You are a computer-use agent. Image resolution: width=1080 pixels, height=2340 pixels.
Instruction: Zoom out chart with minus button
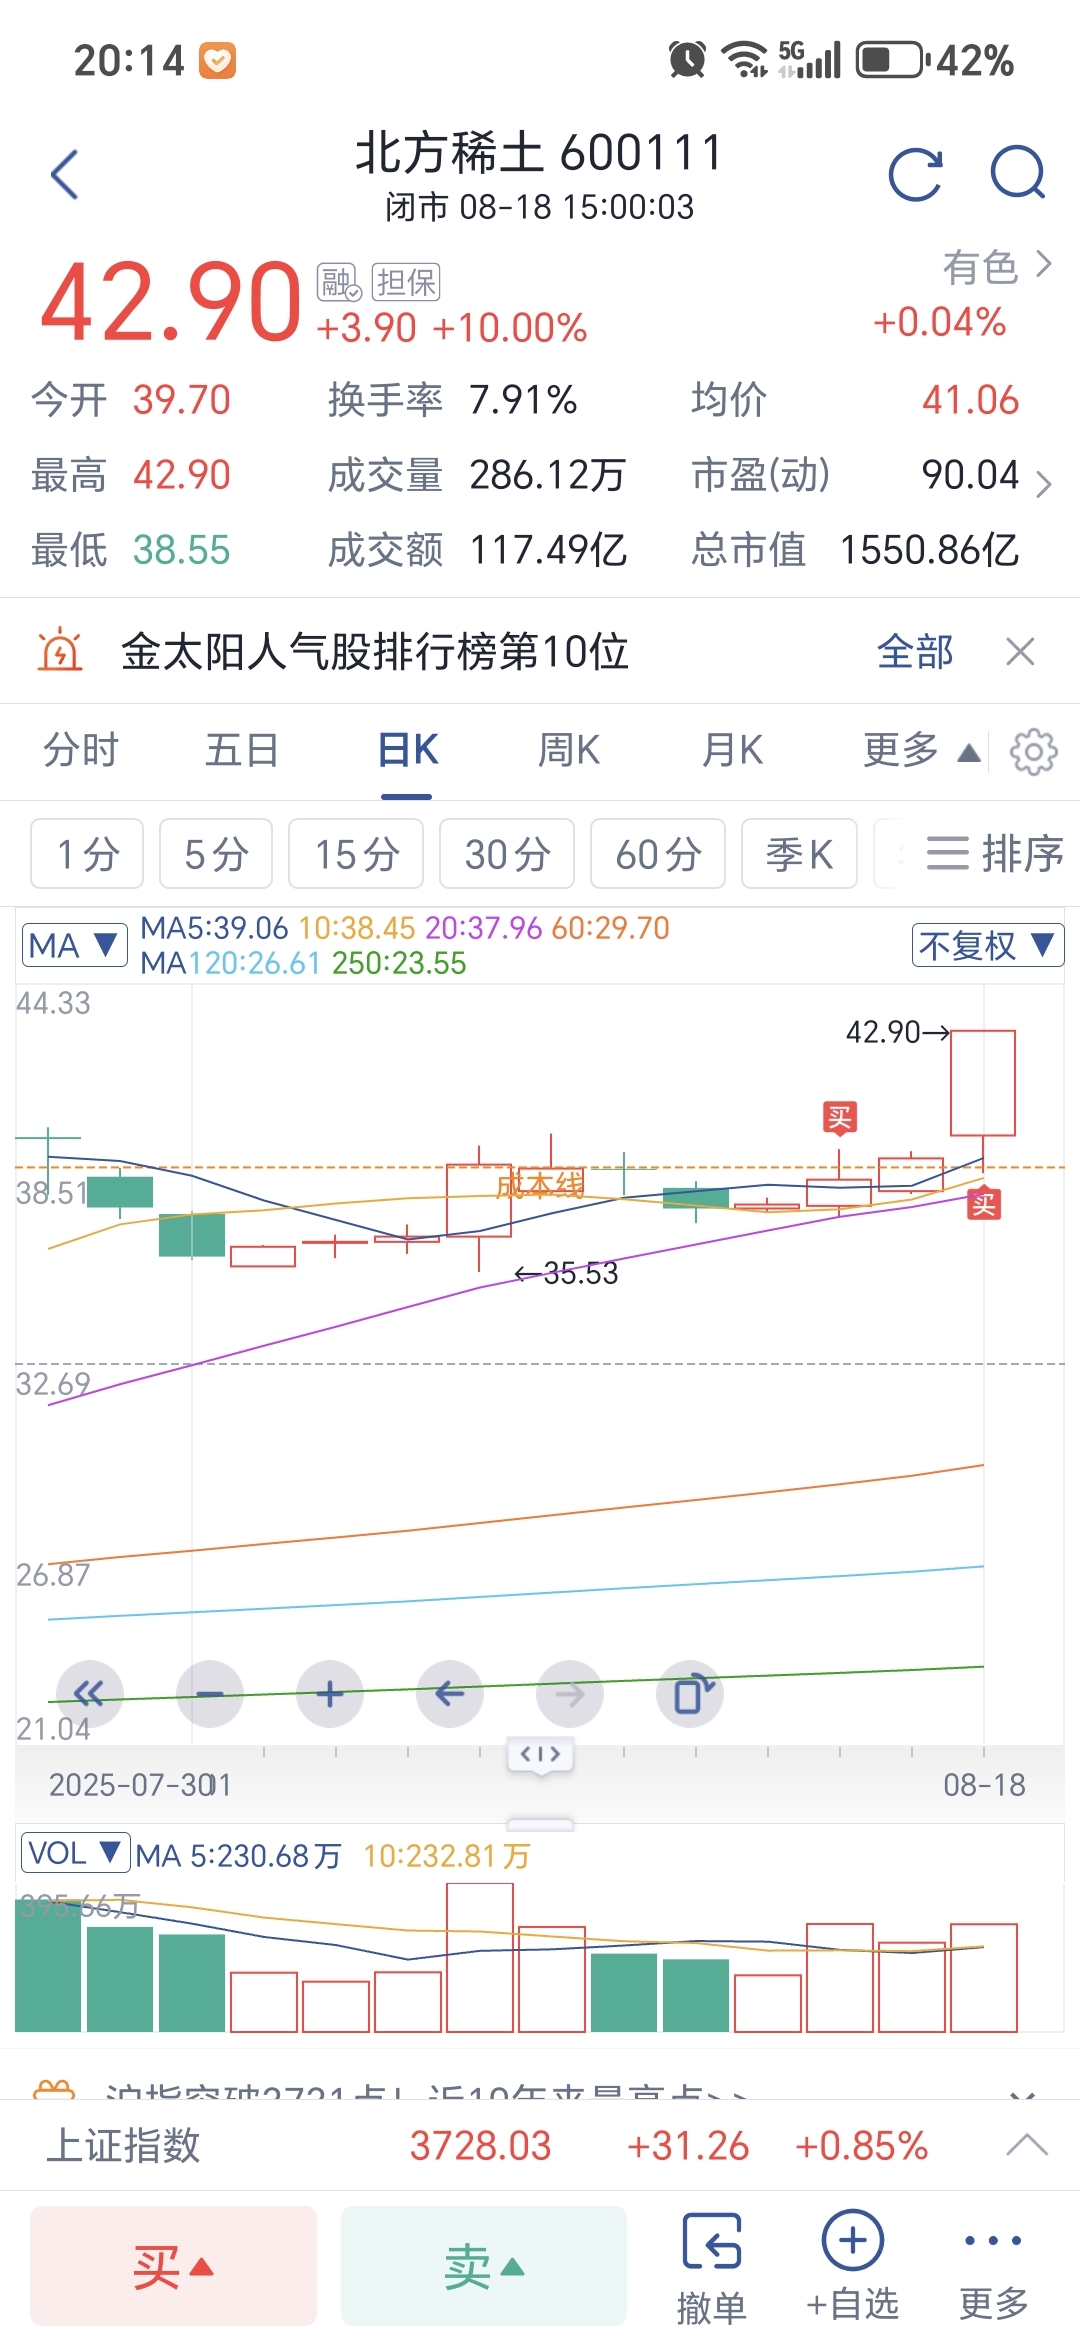pos(210,1694)
